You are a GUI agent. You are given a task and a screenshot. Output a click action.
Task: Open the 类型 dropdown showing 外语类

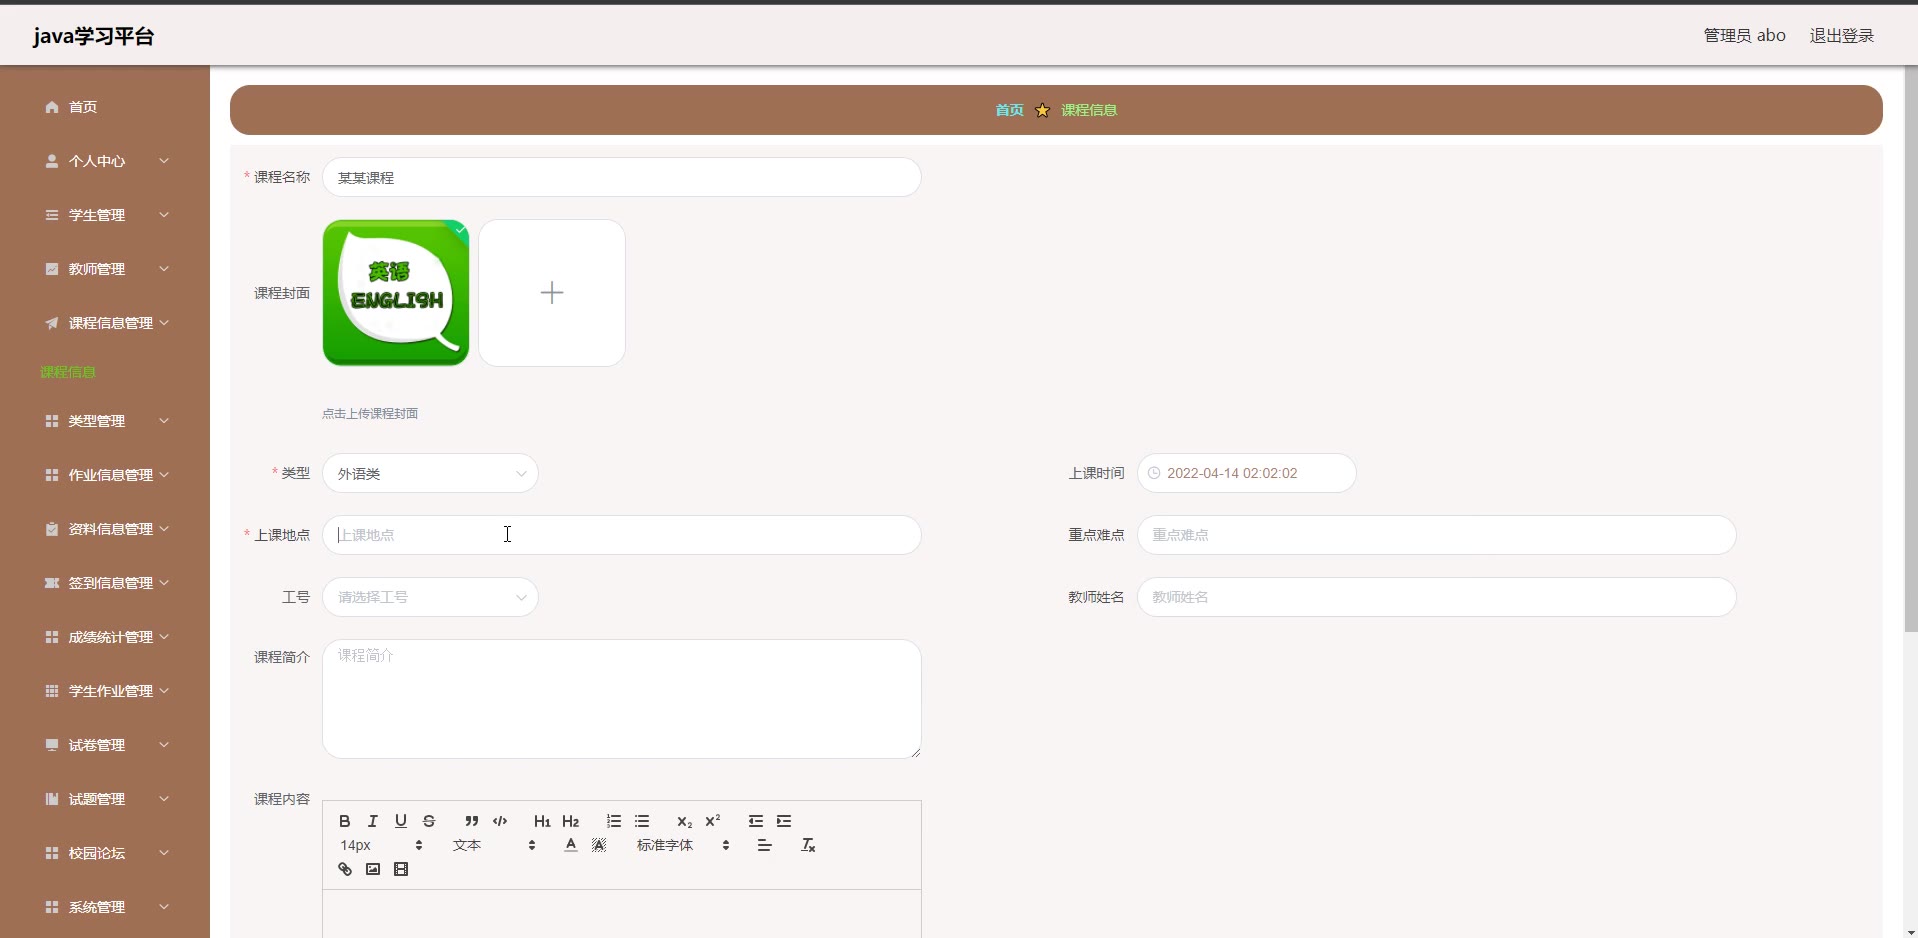point(430,473)
